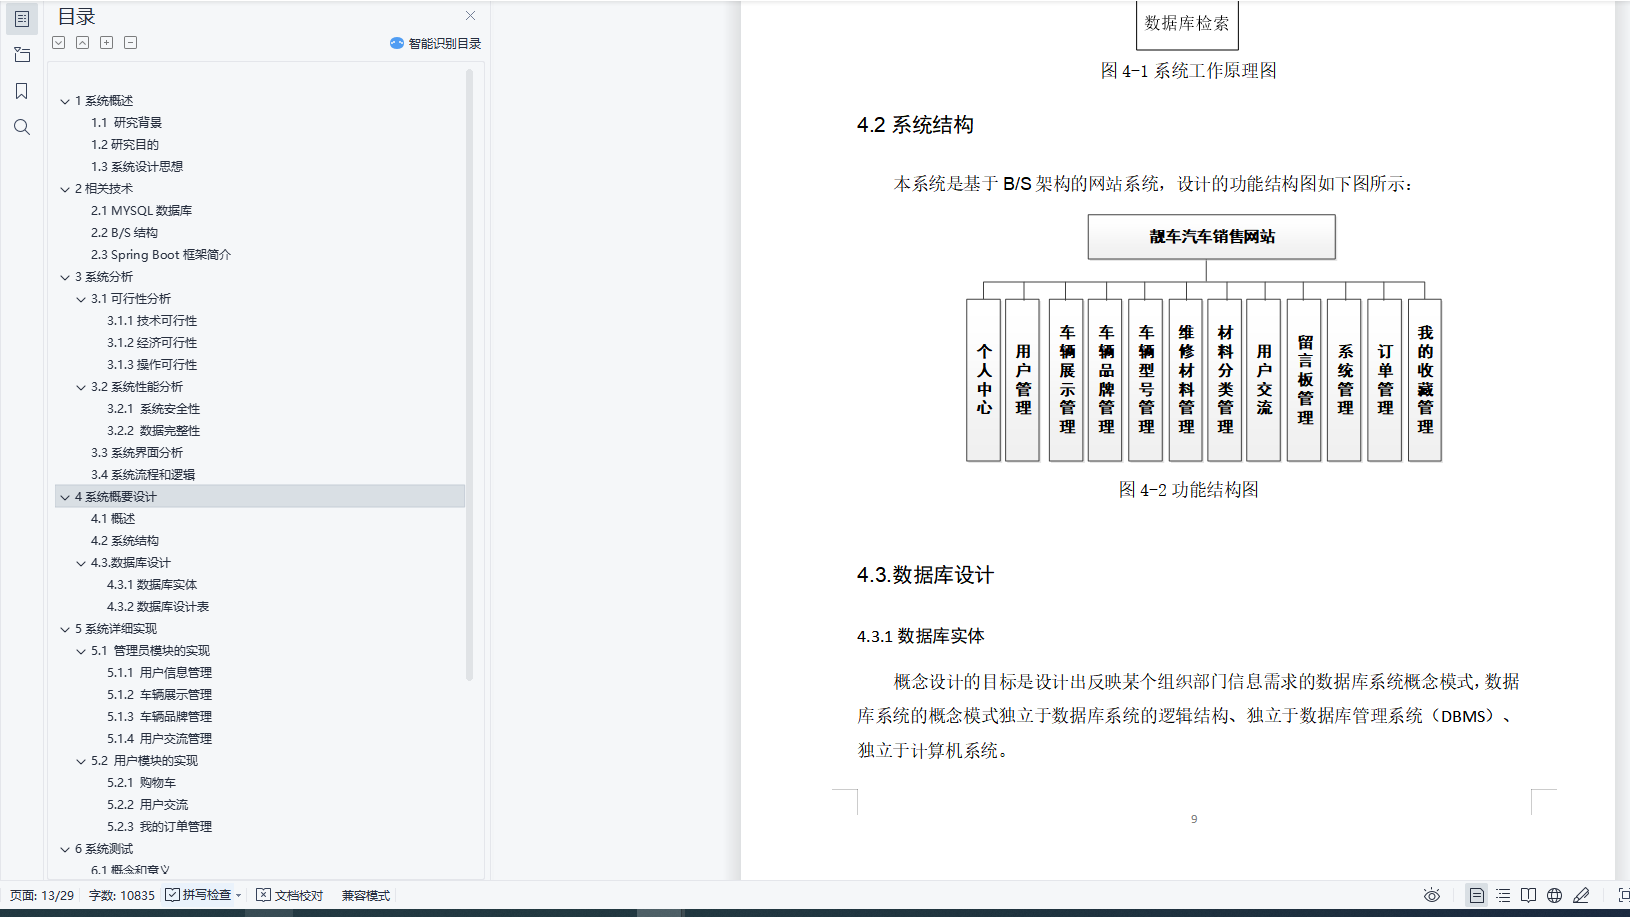This screenshot has height=917, width=1630.
Task: Toggle eye protection mode in status bar
Action: point(1432,895)
